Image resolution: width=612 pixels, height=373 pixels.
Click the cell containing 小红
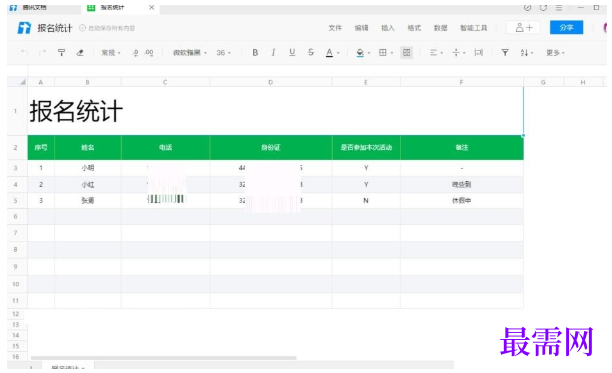point(88,184)
